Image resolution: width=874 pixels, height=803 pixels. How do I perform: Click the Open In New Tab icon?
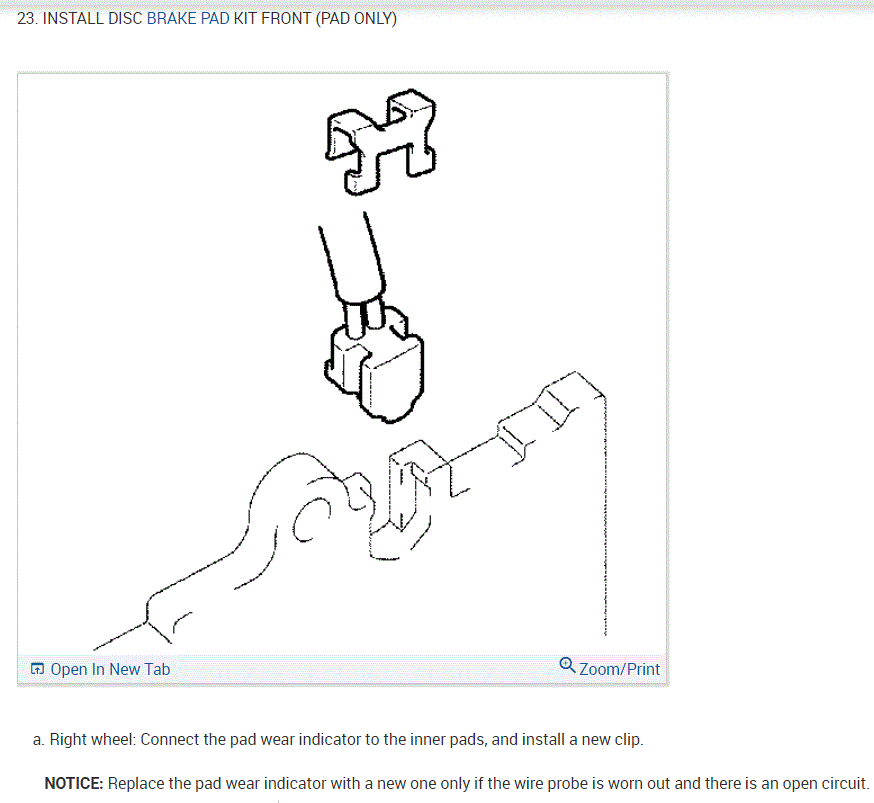(x=37, y=669)
